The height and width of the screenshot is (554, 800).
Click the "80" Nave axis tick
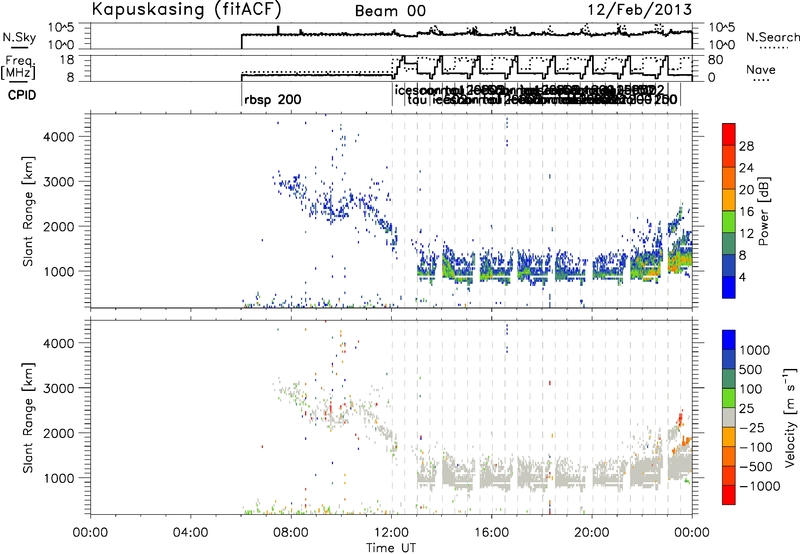(716, 60)
